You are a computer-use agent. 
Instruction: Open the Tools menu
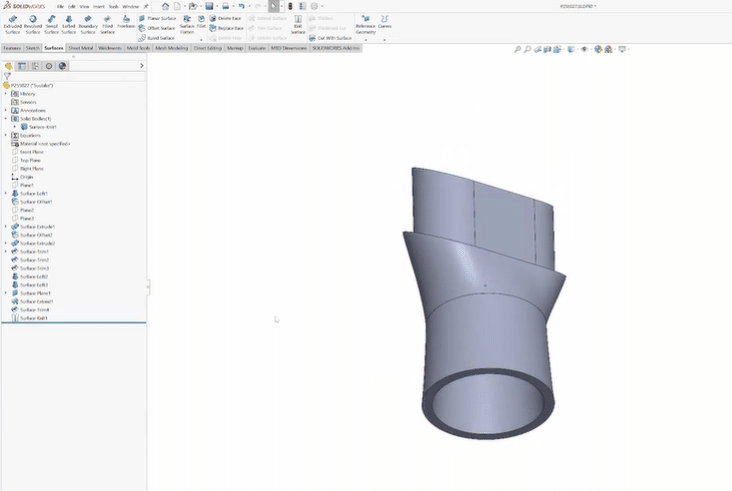coord(113,7)
